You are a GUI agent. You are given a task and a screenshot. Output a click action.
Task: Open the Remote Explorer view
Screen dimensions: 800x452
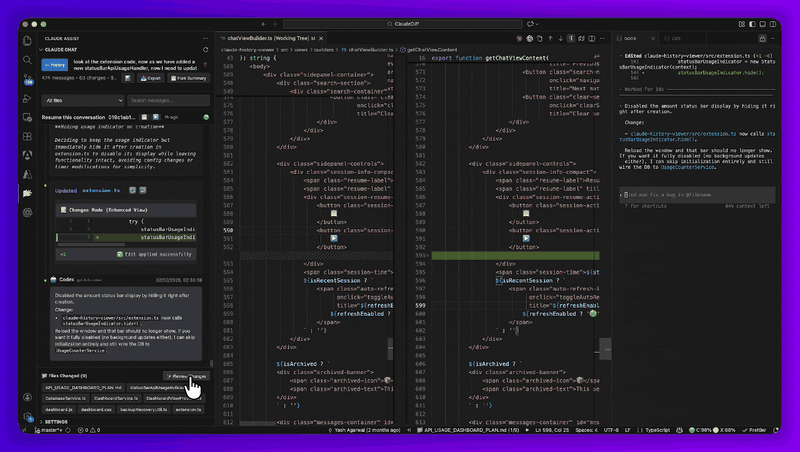[x=28, y=117]
